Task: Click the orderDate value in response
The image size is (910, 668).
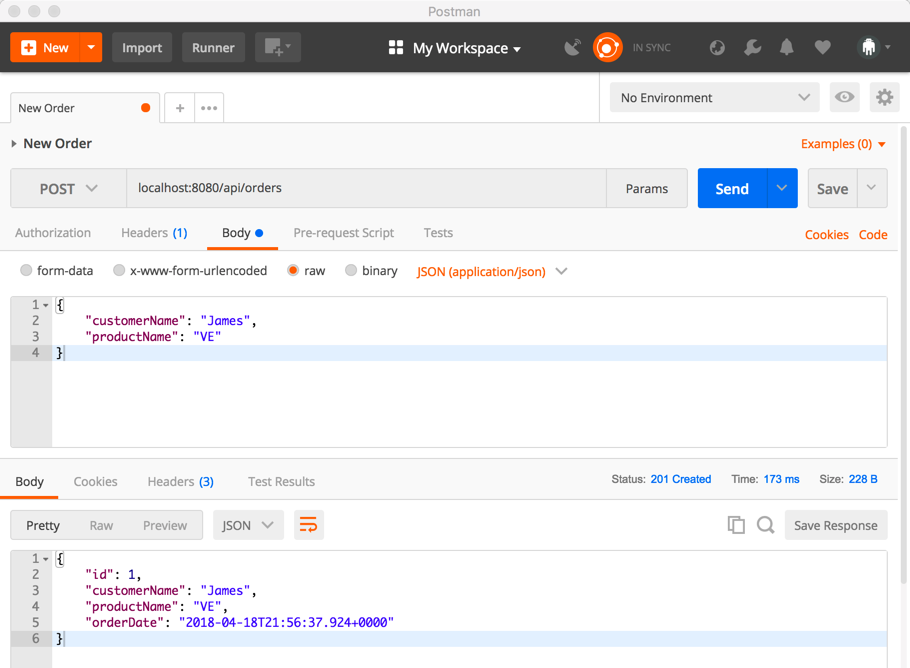Action: pyautogui.click(x=286, y=623)
